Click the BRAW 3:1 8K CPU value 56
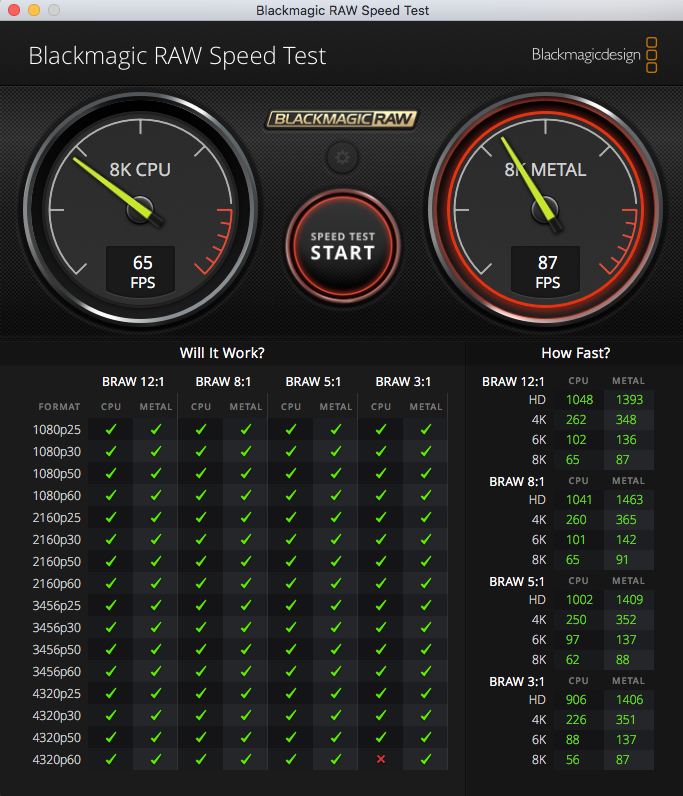Image resolution: width=683 pixels, height=796 pixels. [x=573, y=759]
